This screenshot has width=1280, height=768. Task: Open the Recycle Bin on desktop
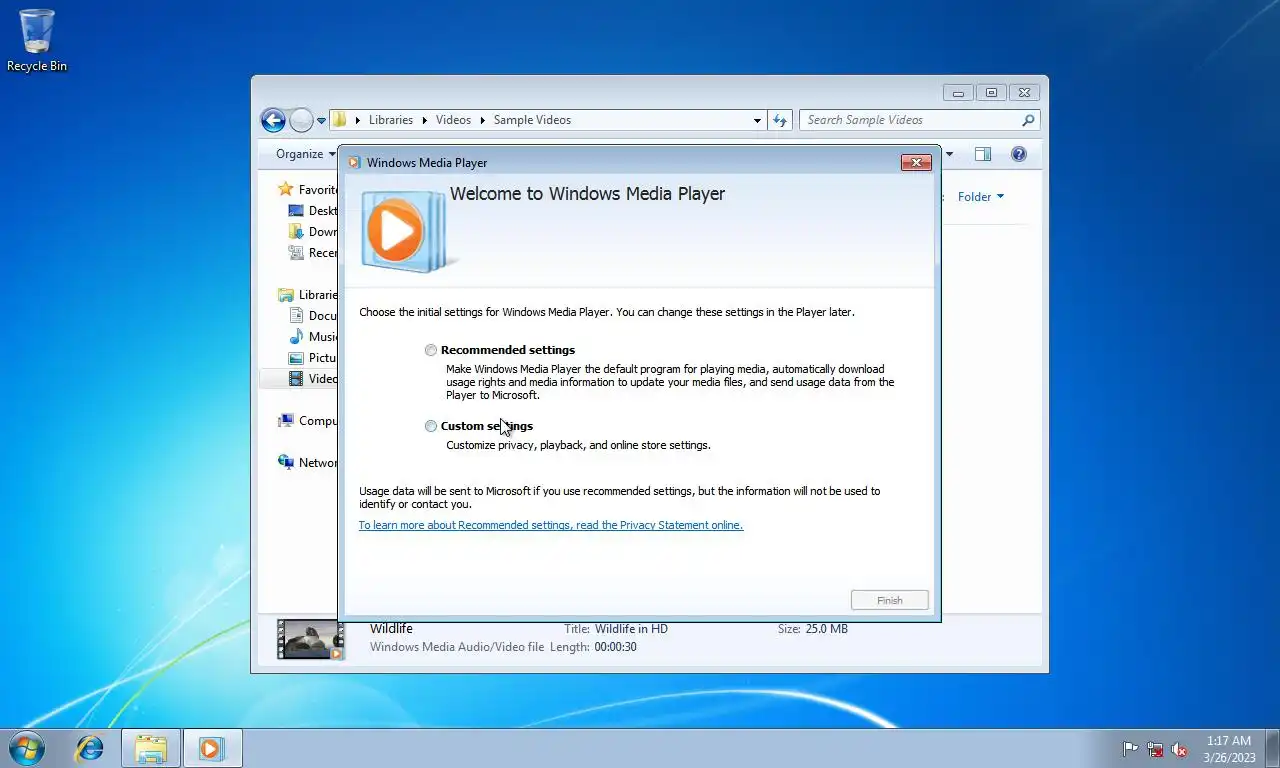(x=37, y=40)
